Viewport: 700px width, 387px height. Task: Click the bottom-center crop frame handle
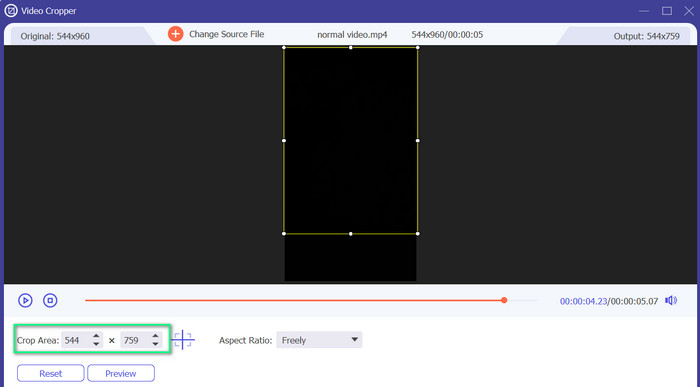tap(351, 234)
